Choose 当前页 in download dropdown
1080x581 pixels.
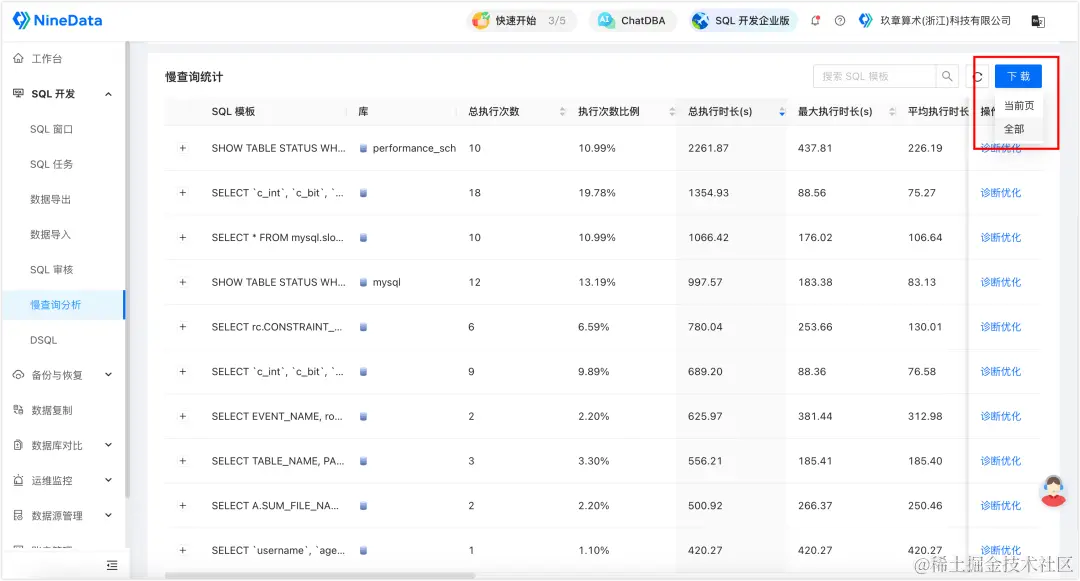(1019, 106)
